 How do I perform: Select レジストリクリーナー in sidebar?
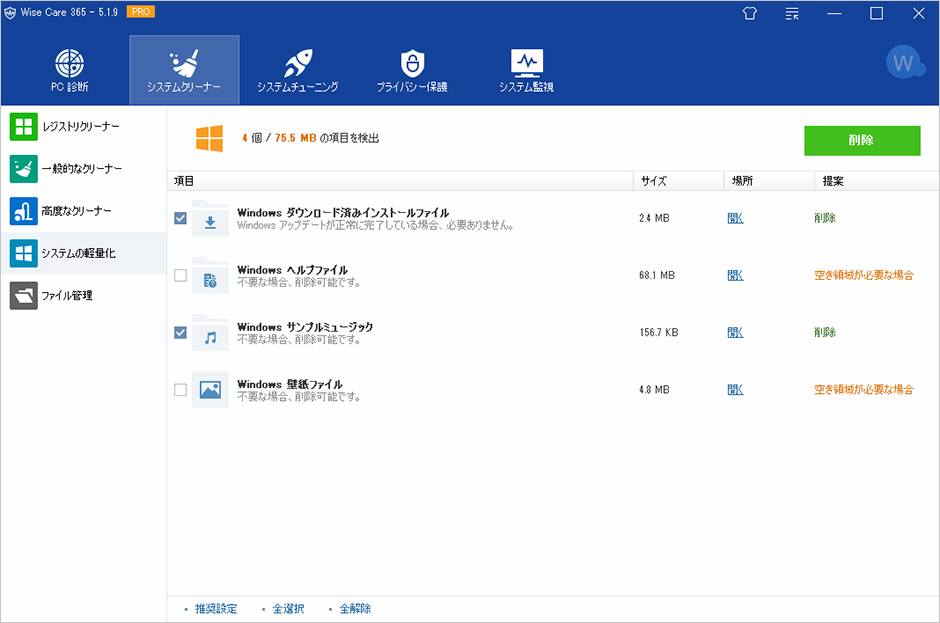pyautogui.click(x=83, y=127)
